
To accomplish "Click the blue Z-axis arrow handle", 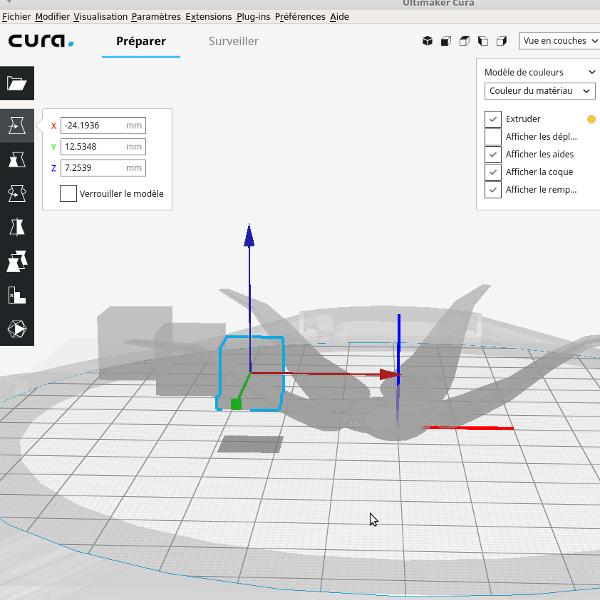I will click(249, 236).
